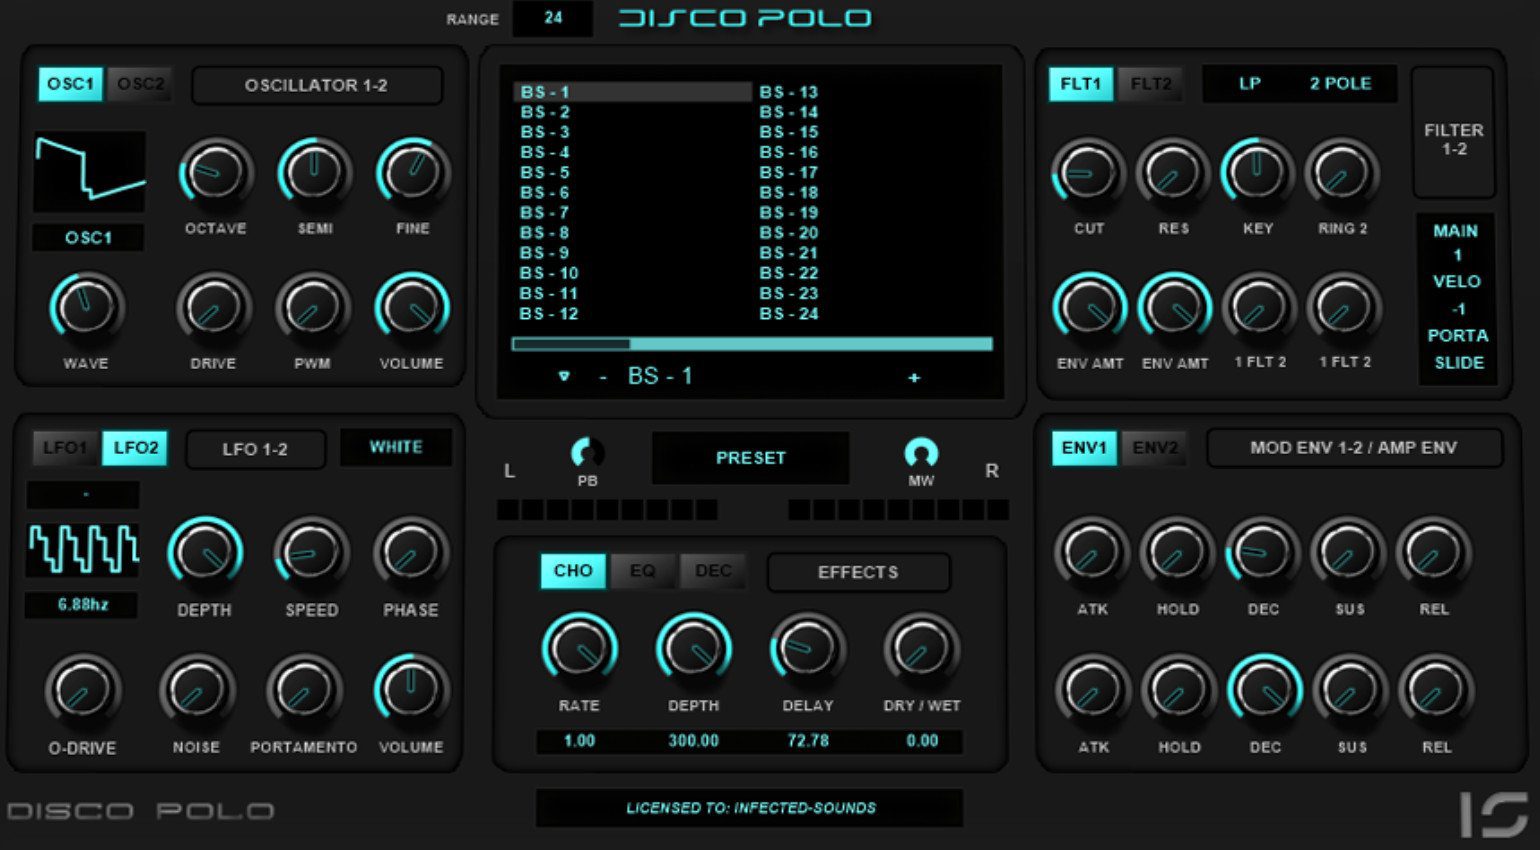Click the PORTAMENTO knob
This screenshot has width=1540, height=850.
(303, 690)
